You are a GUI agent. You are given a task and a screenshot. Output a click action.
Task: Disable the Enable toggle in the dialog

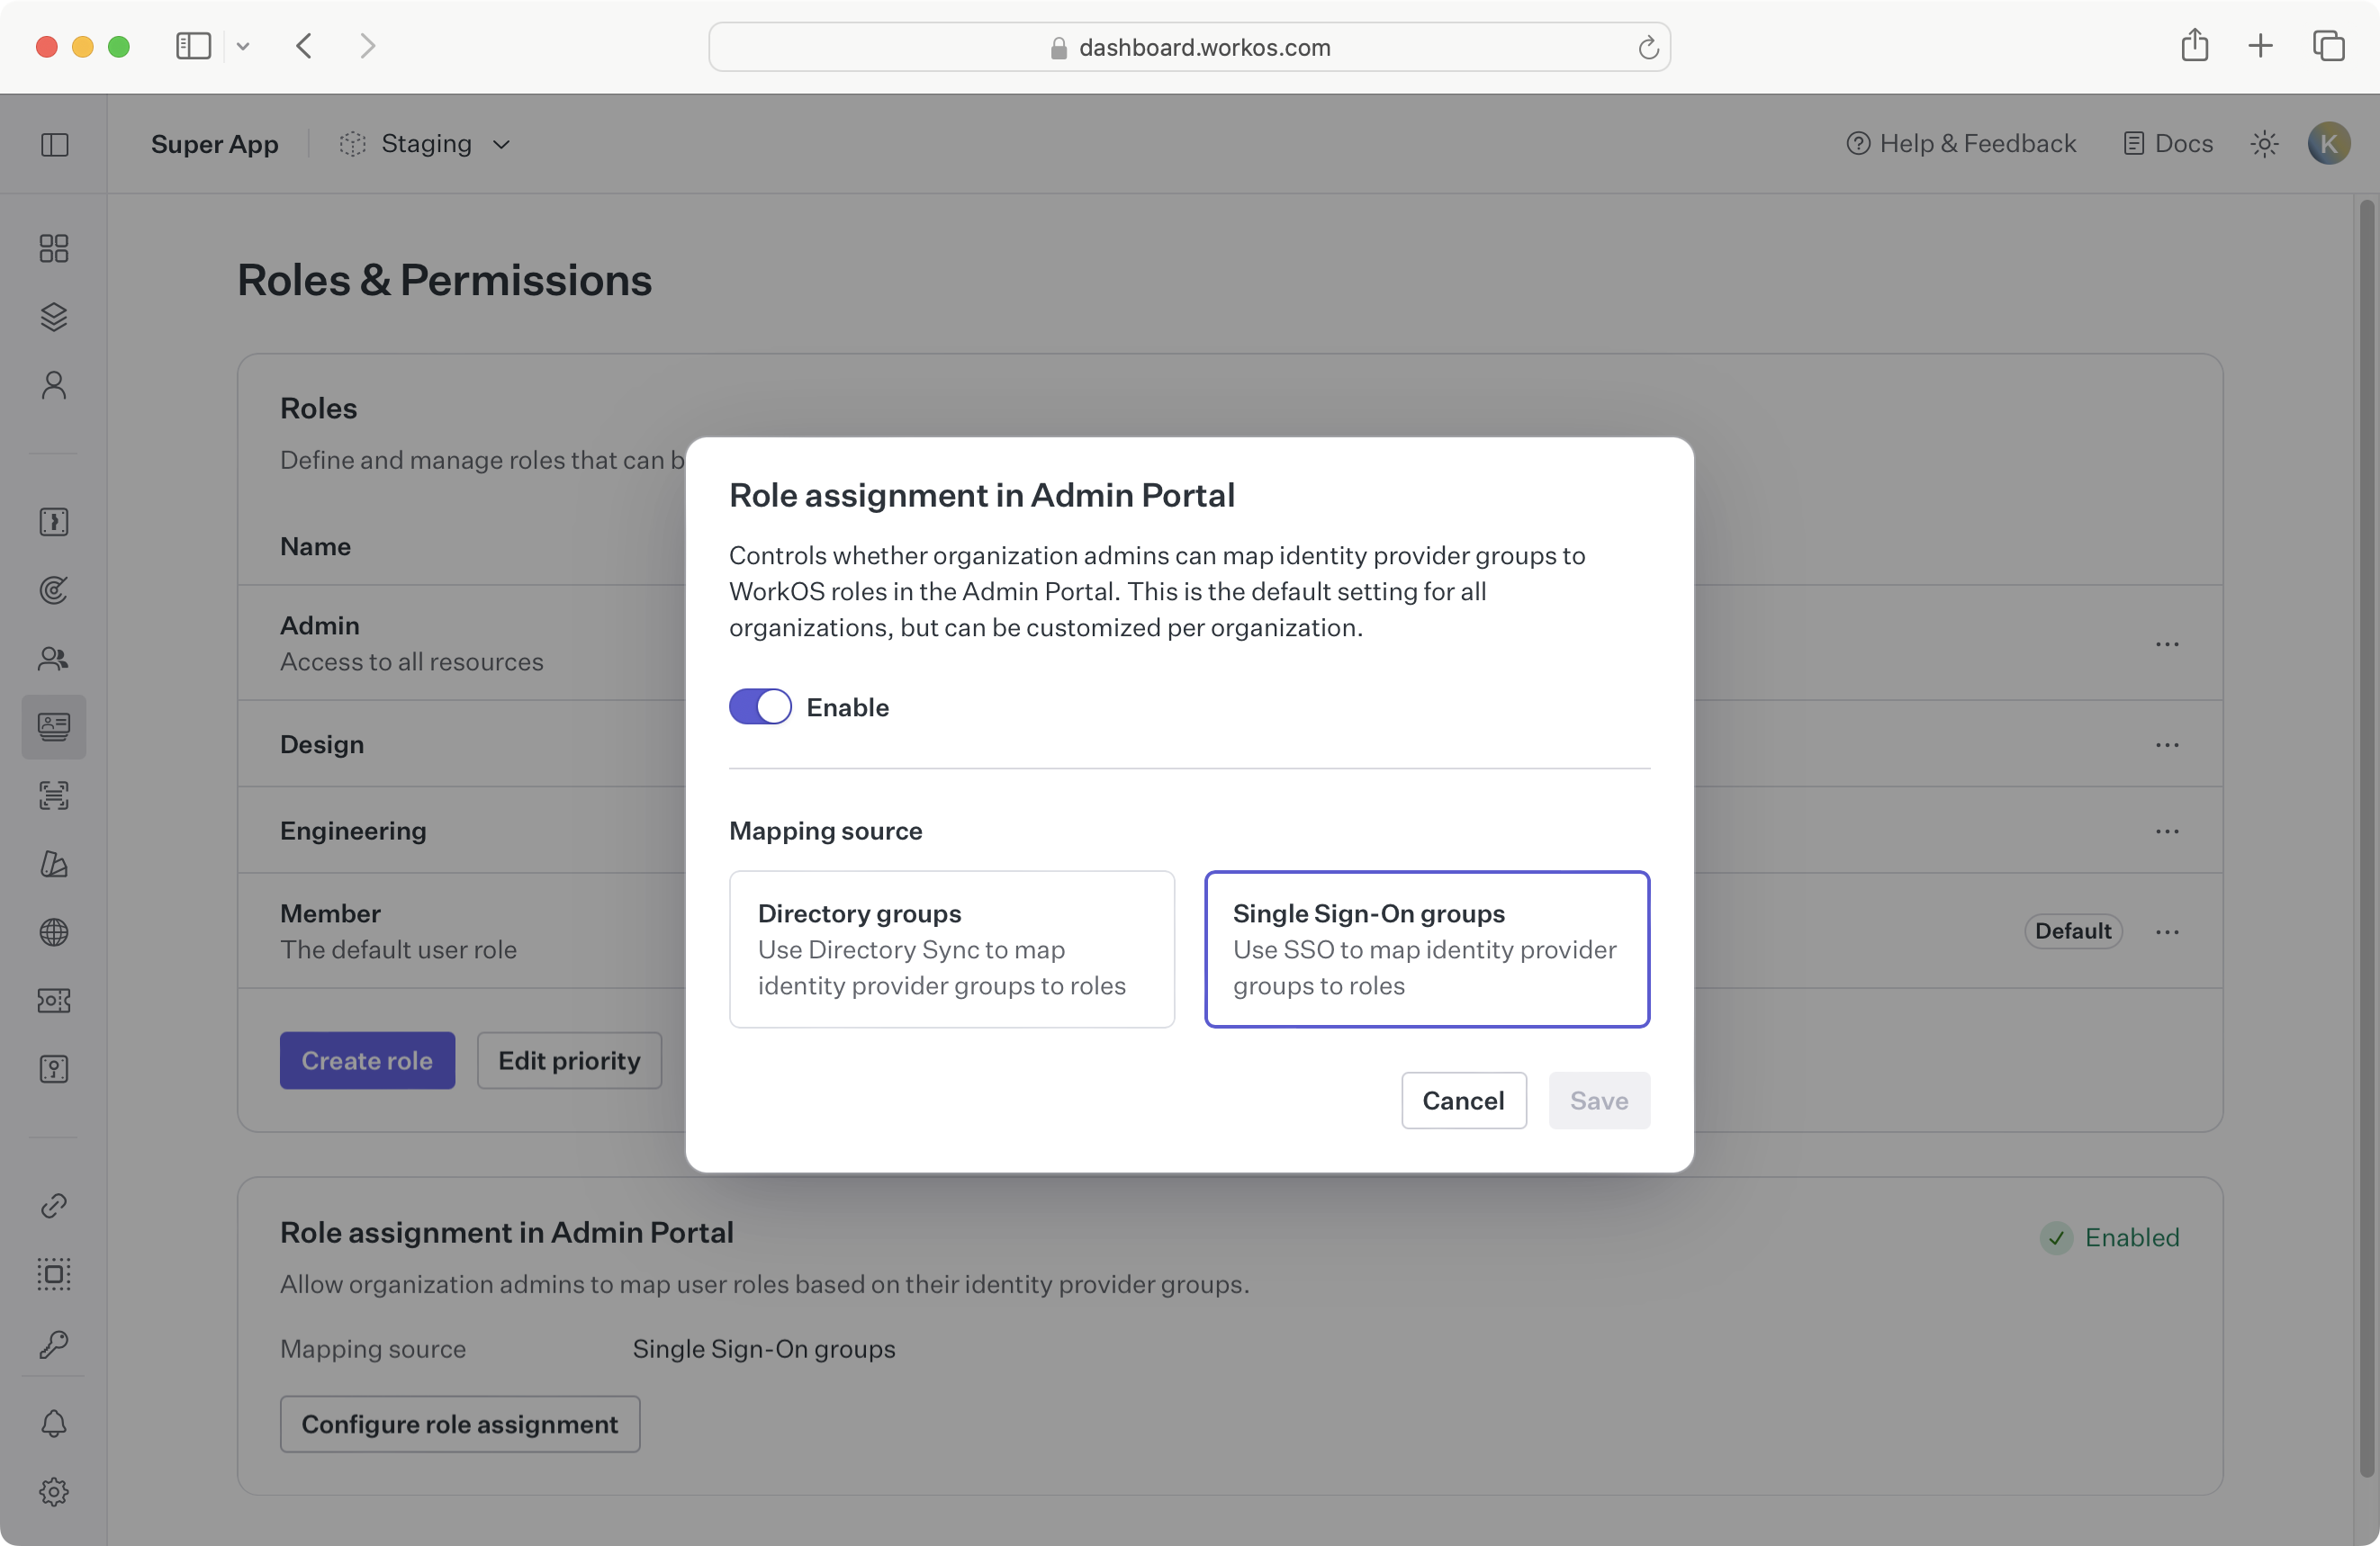coord(759,706)
